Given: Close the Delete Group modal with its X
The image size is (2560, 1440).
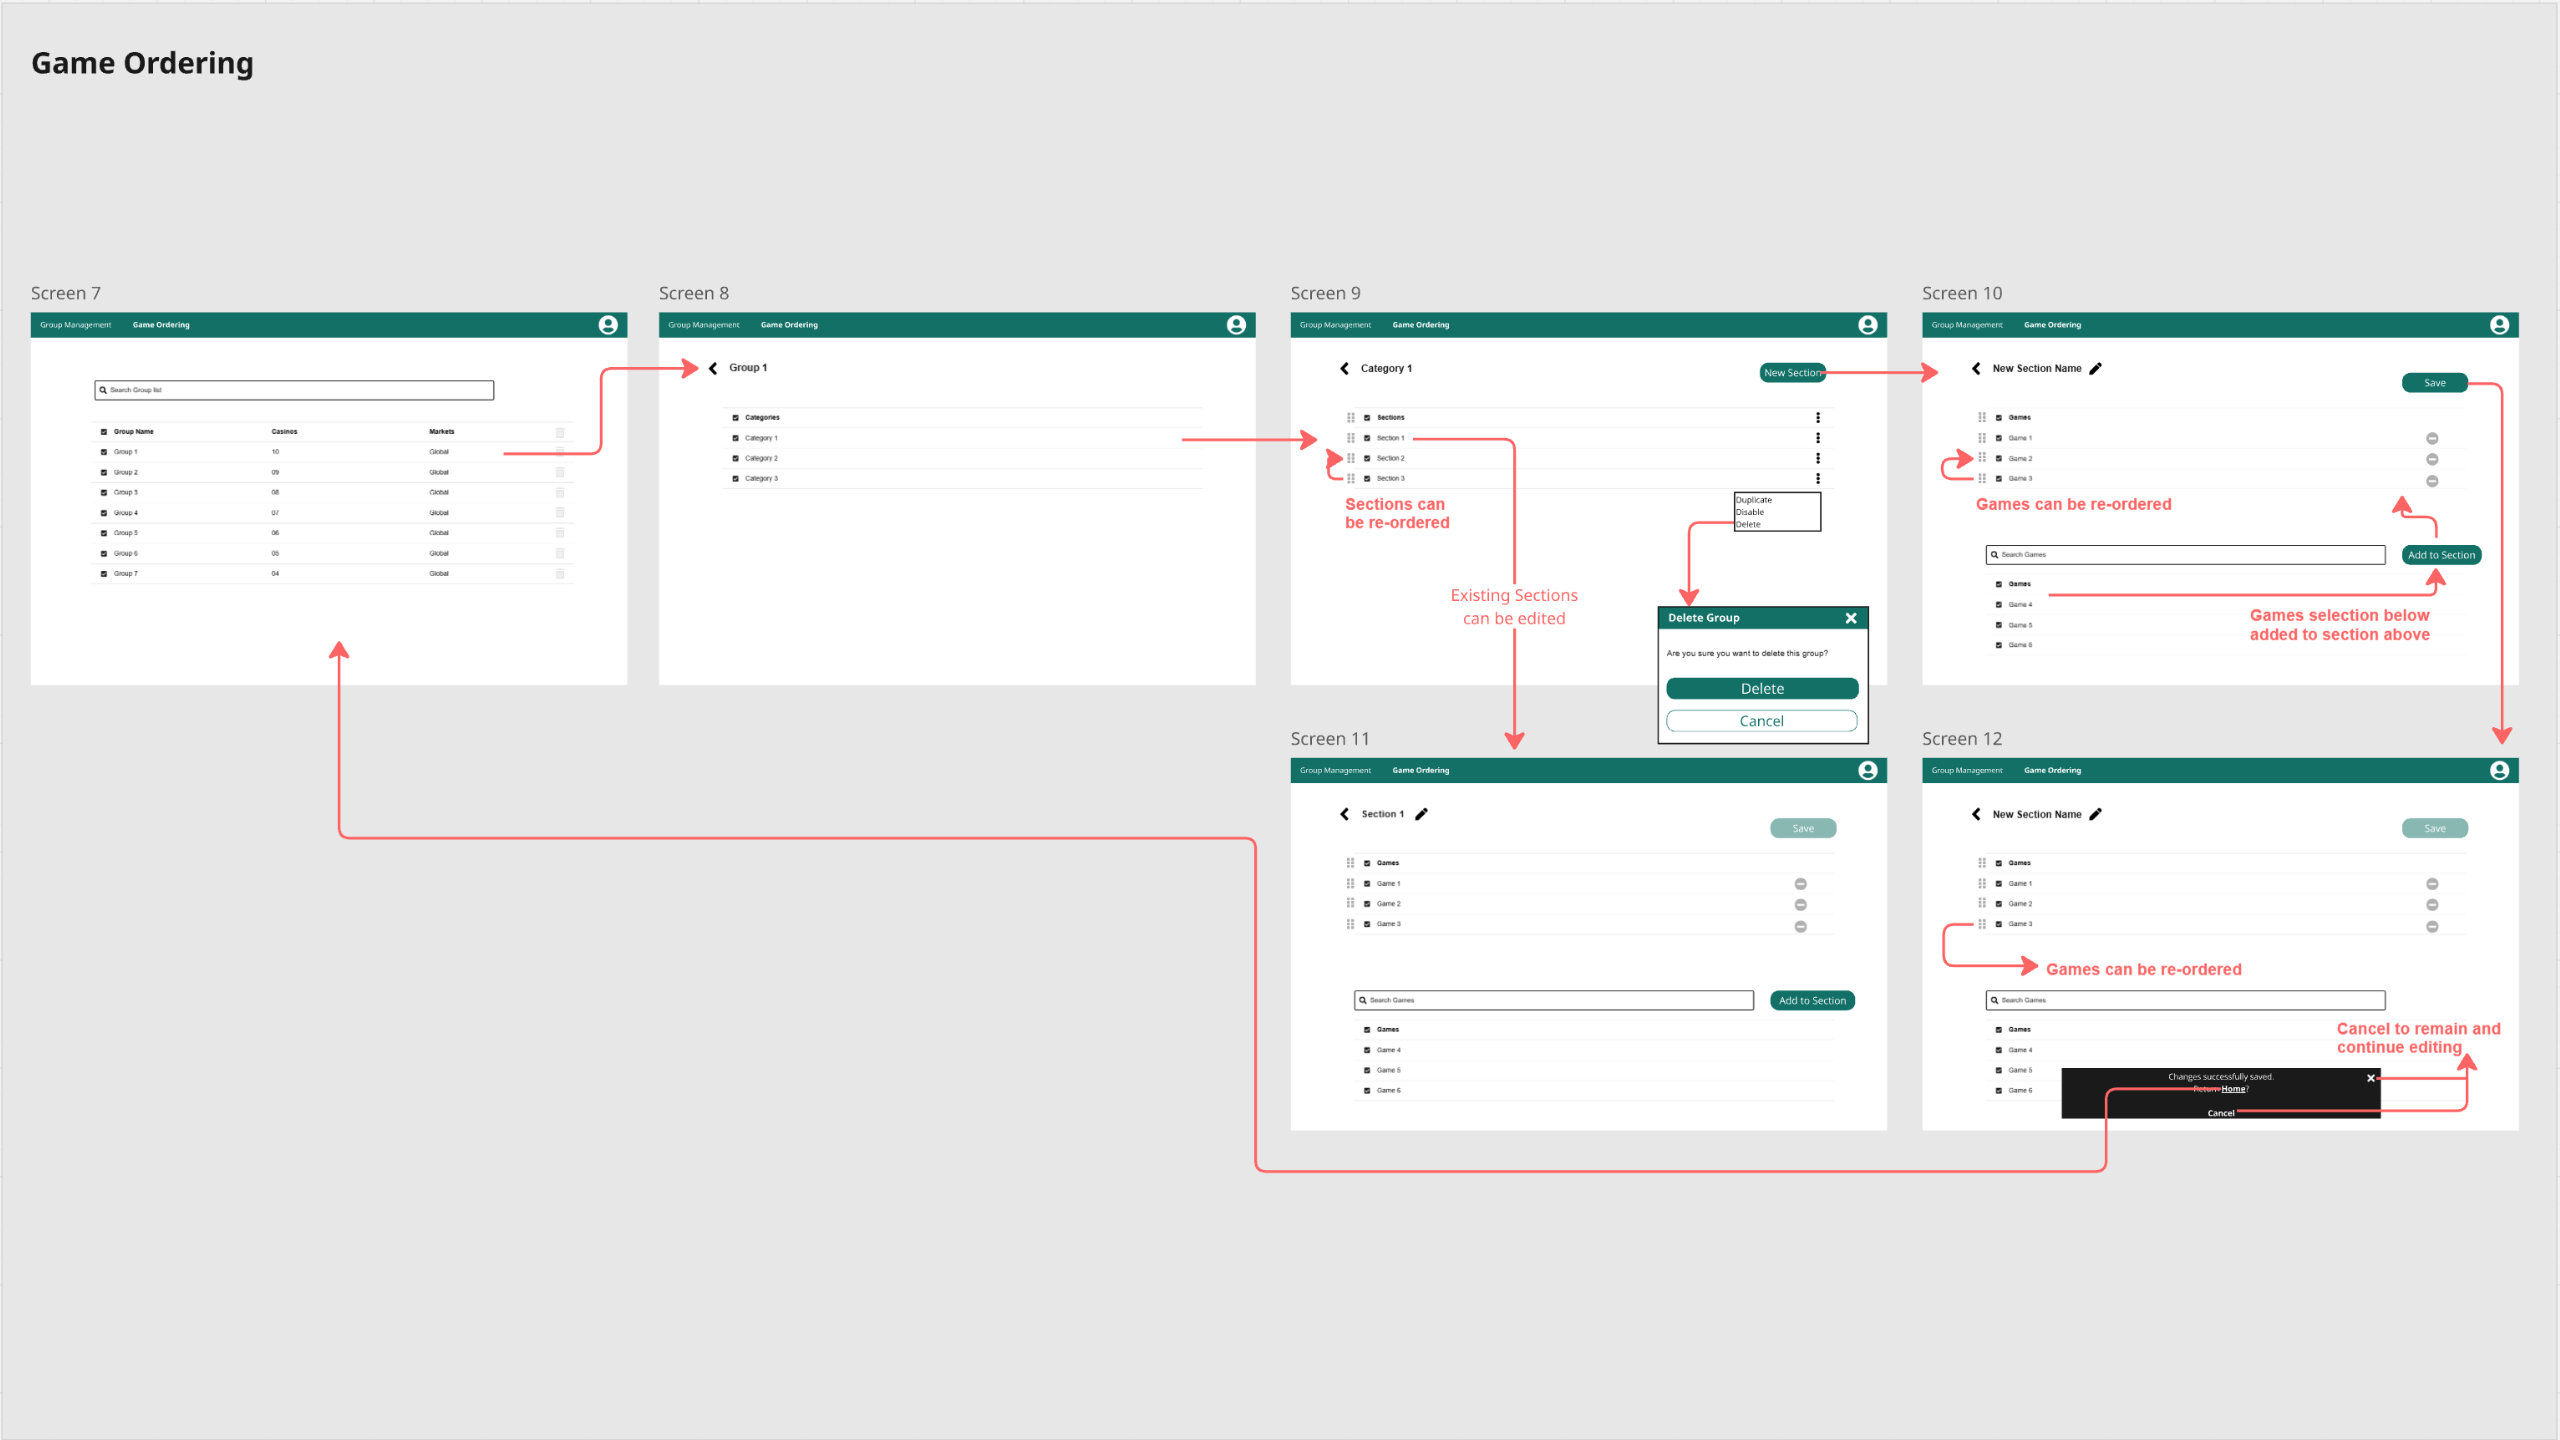Looking at the screenshot, I should pos(1851,617).
